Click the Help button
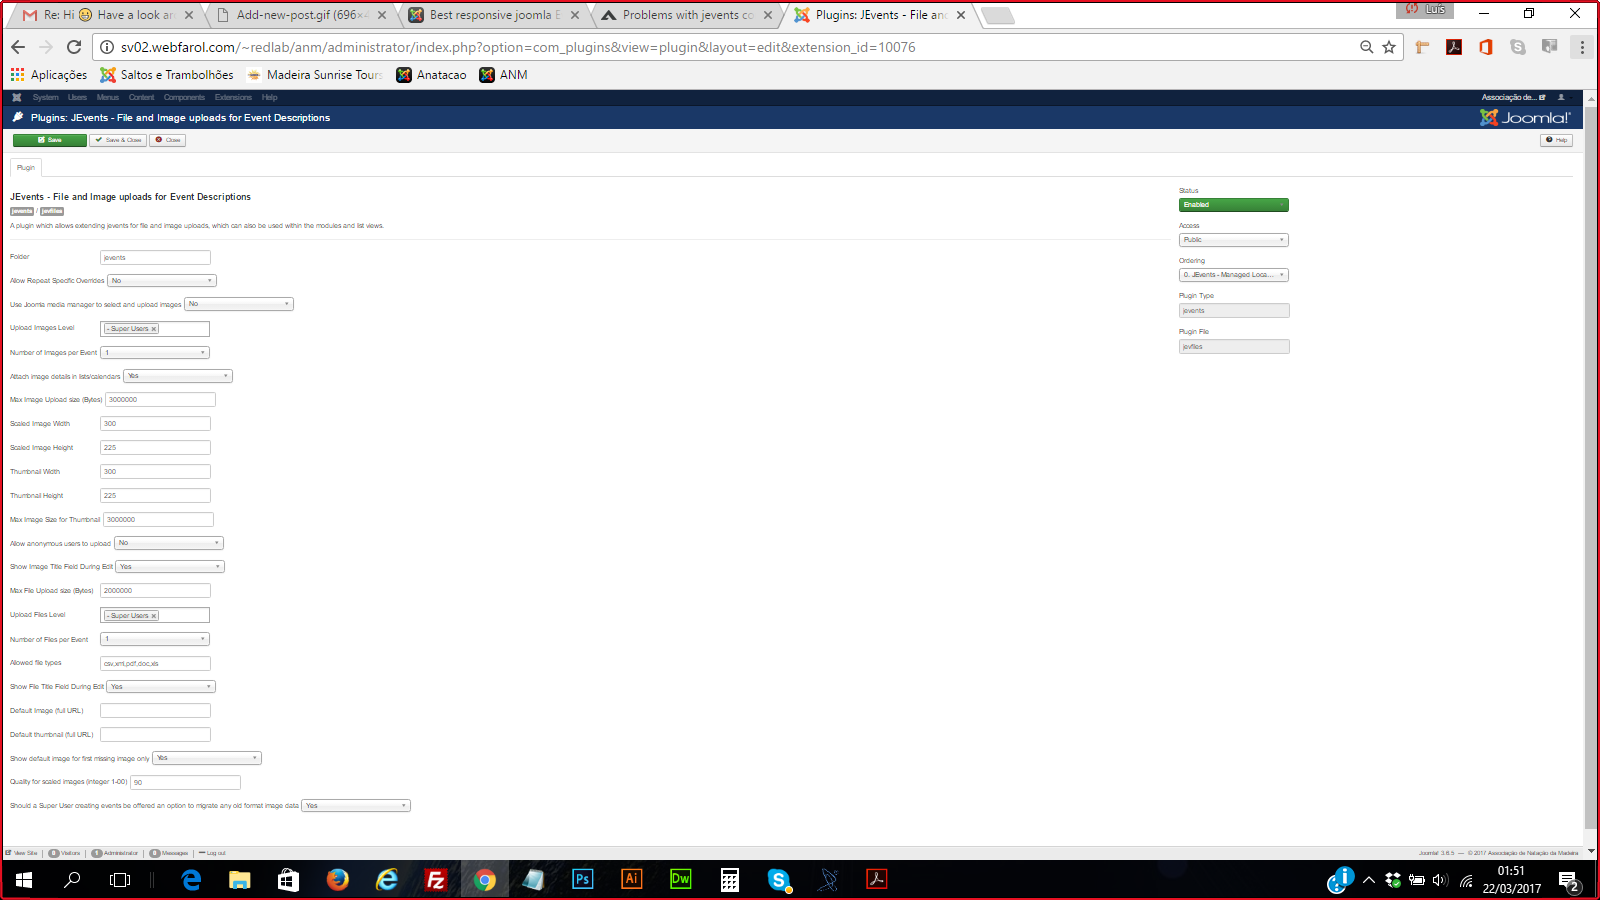This screenshot has width=1600, height=900. coord(1556,140)
